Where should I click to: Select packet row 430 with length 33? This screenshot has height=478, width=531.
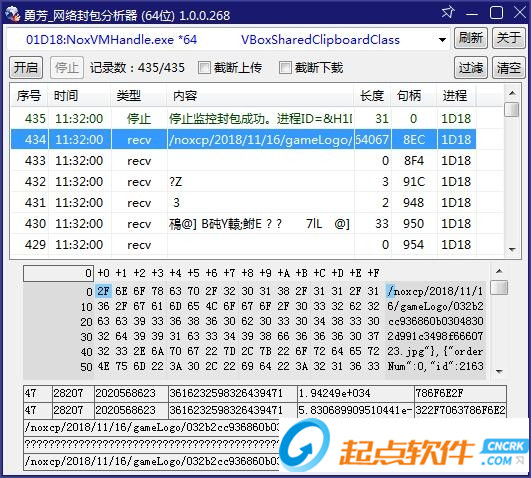pyautogui.click(x=243, y=224)
